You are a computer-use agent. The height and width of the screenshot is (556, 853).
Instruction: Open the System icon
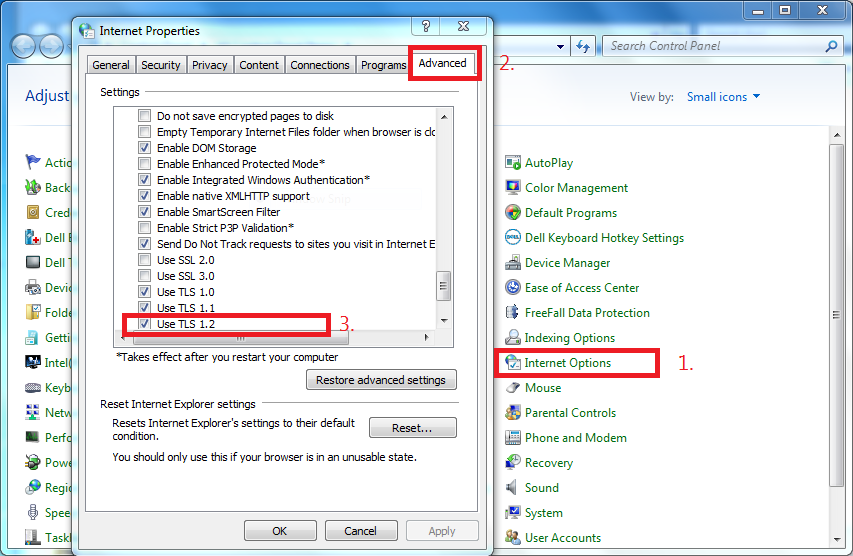click(x=512, y=512)
